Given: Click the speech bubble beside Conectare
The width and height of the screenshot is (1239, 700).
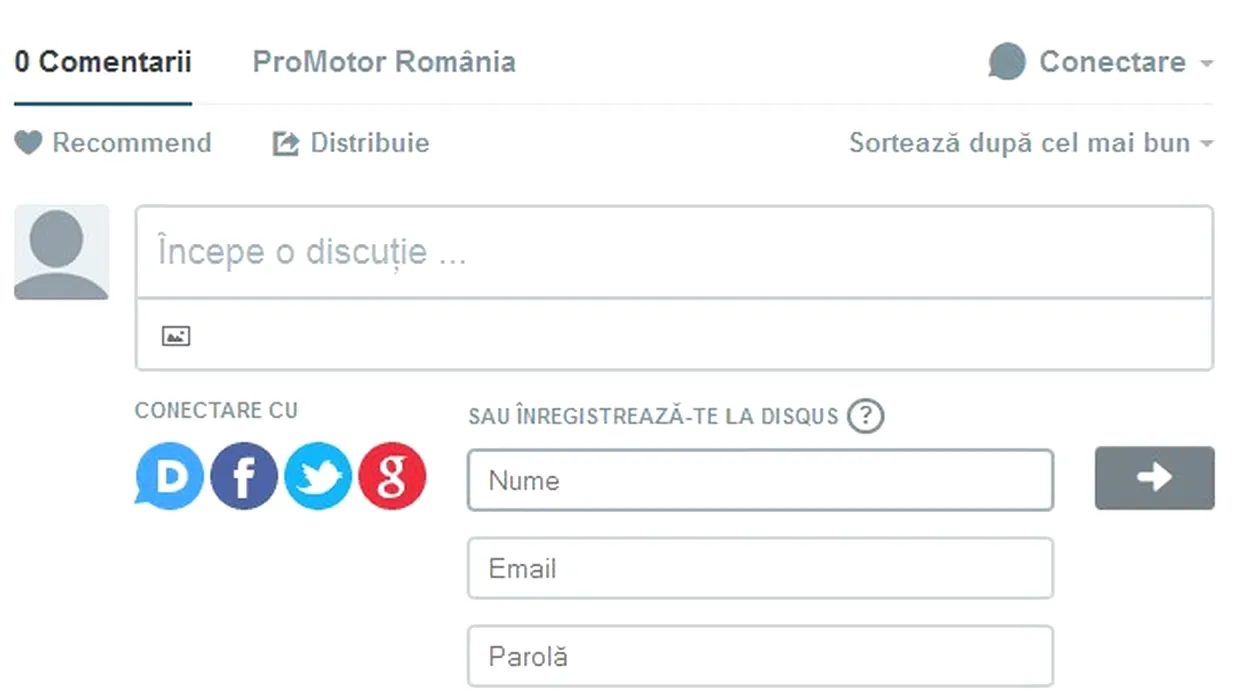Looking at the screenshot, I should (1007, 62).
